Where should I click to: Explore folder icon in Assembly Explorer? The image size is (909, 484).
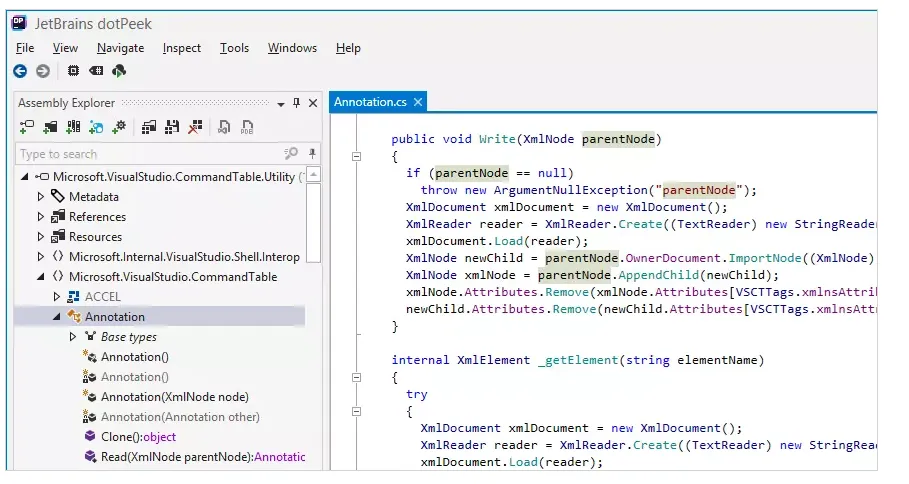point(50,127)
